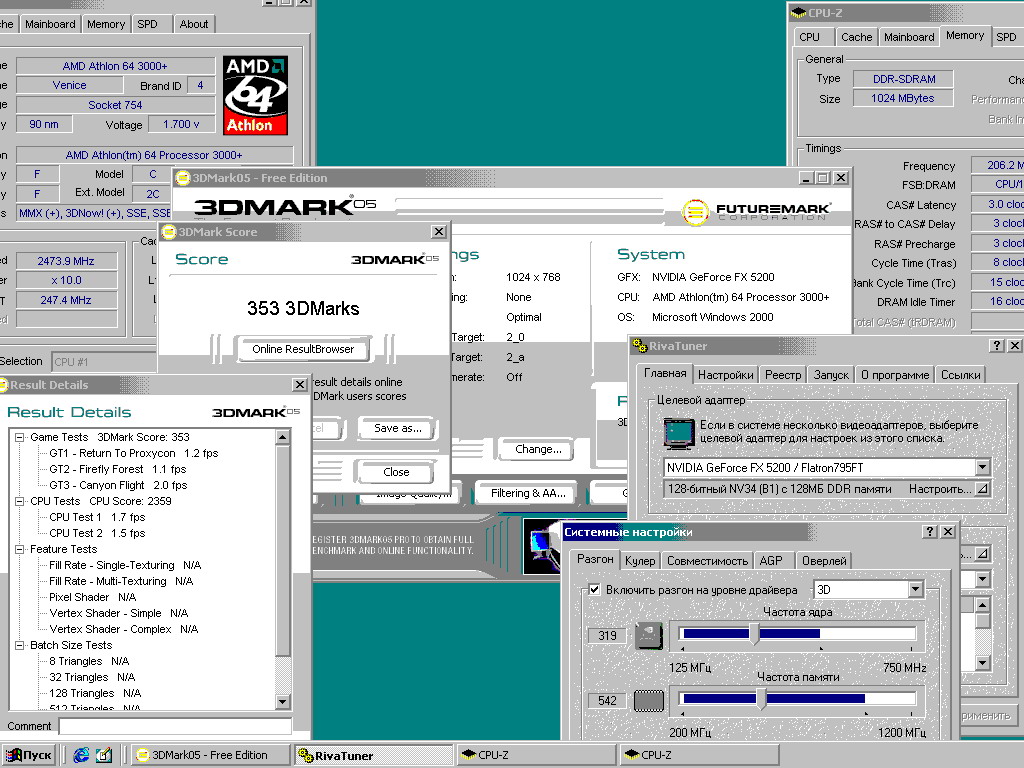Open the Пуск start menu

(29, 756)
